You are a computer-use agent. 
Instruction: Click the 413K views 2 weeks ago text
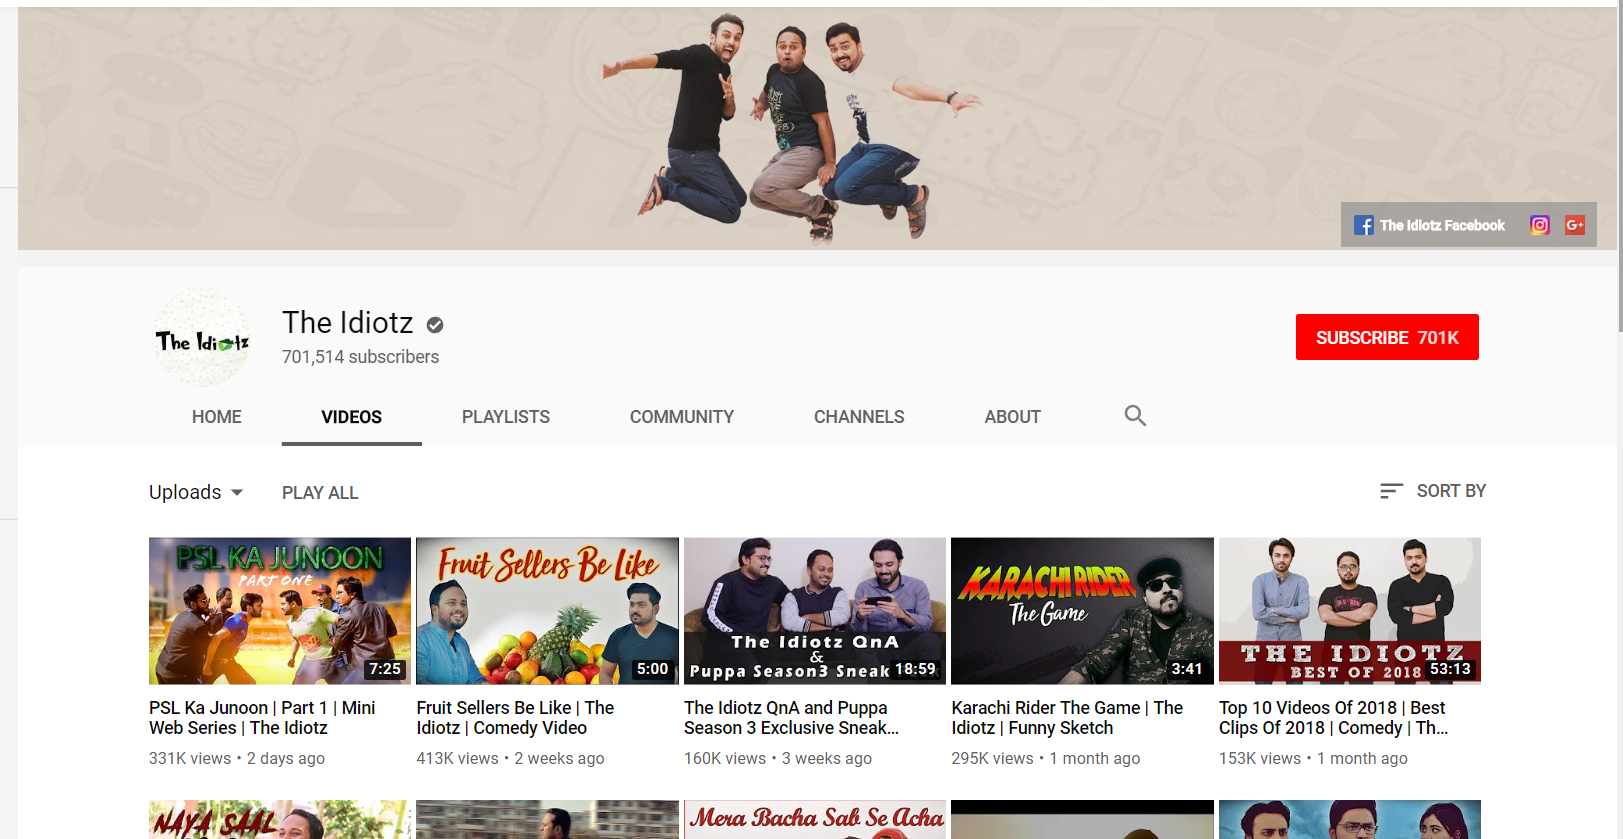click(x=510, y=758)
